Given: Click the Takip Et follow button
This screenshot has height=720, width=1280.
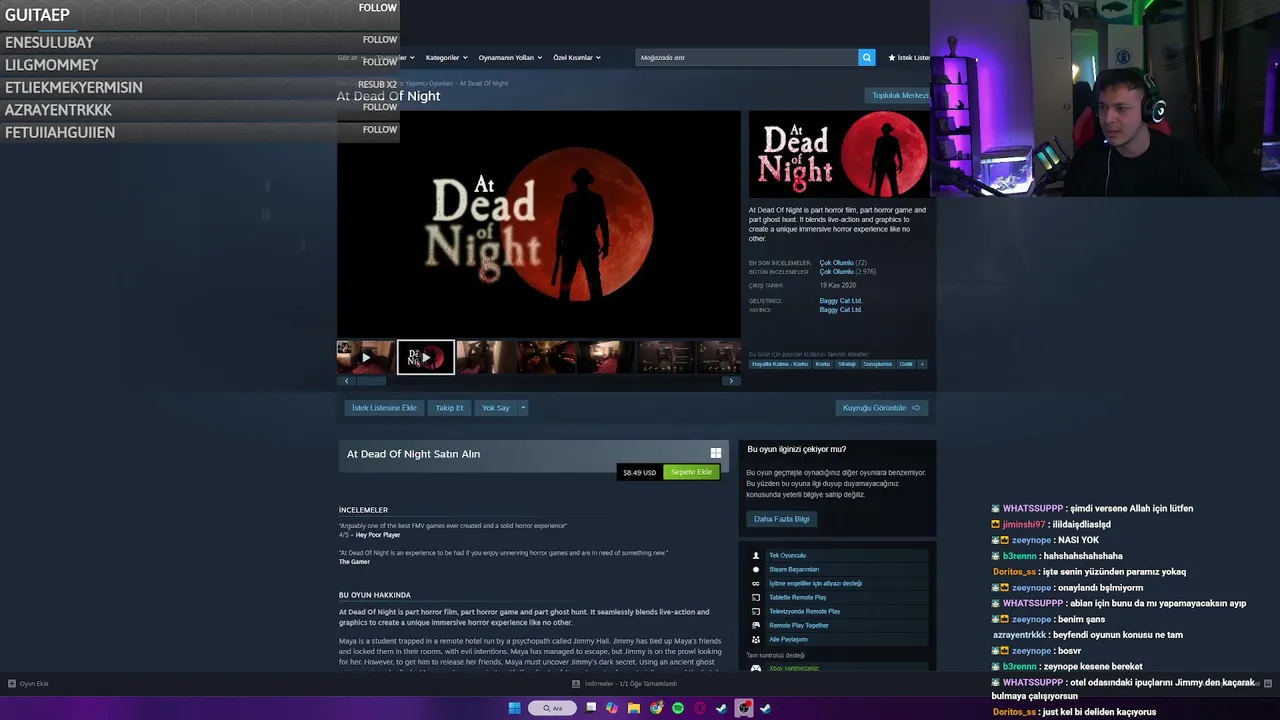Looking at the screenshot, I should (x=449, y=408).
